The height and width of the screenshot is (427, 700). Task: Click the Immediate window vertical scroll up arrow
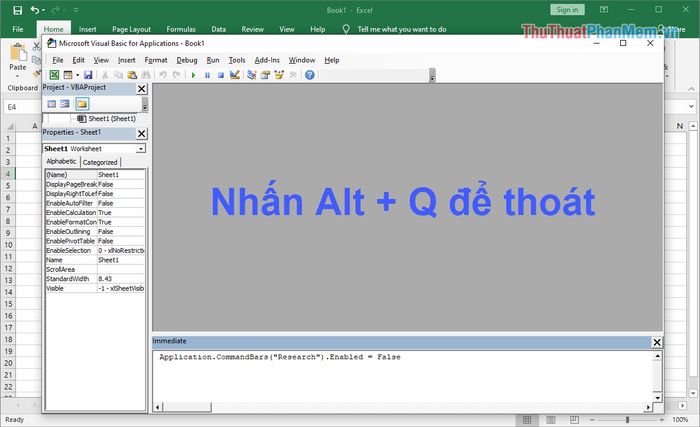[x=657, y=356]
